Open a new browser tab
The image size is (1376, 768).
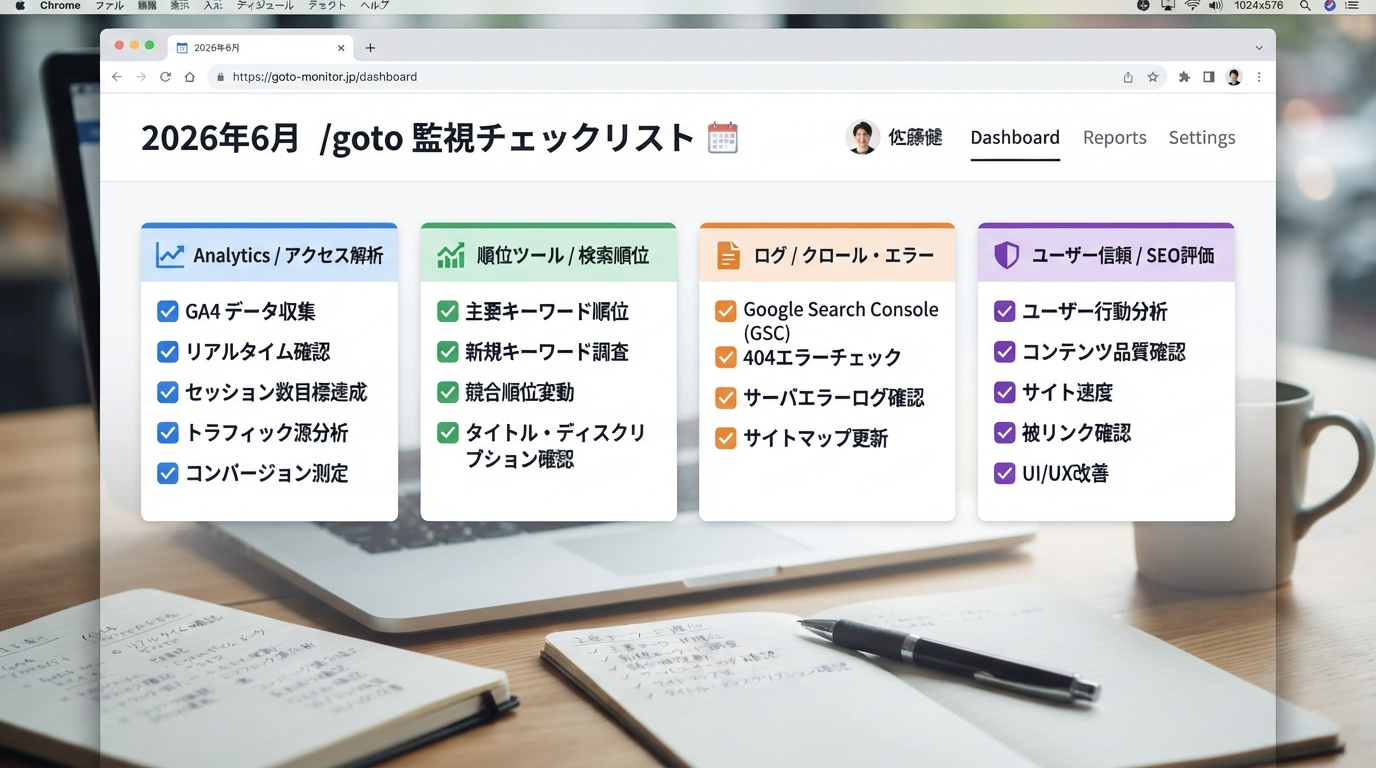tap(370, 48)
